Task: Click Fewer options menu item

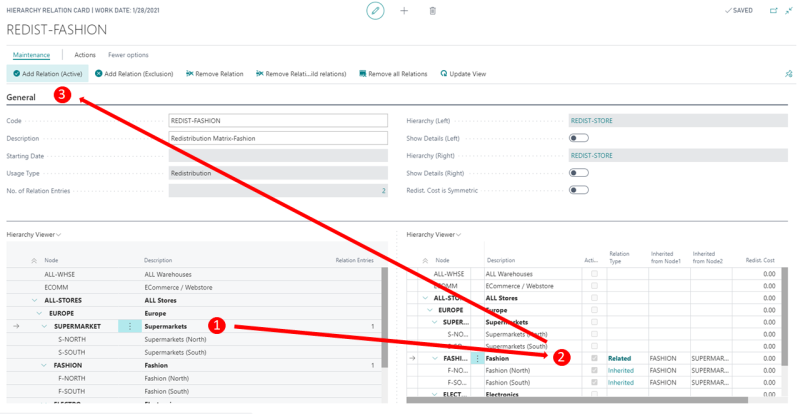Action: pyautogui.click(x=128, y=55)
